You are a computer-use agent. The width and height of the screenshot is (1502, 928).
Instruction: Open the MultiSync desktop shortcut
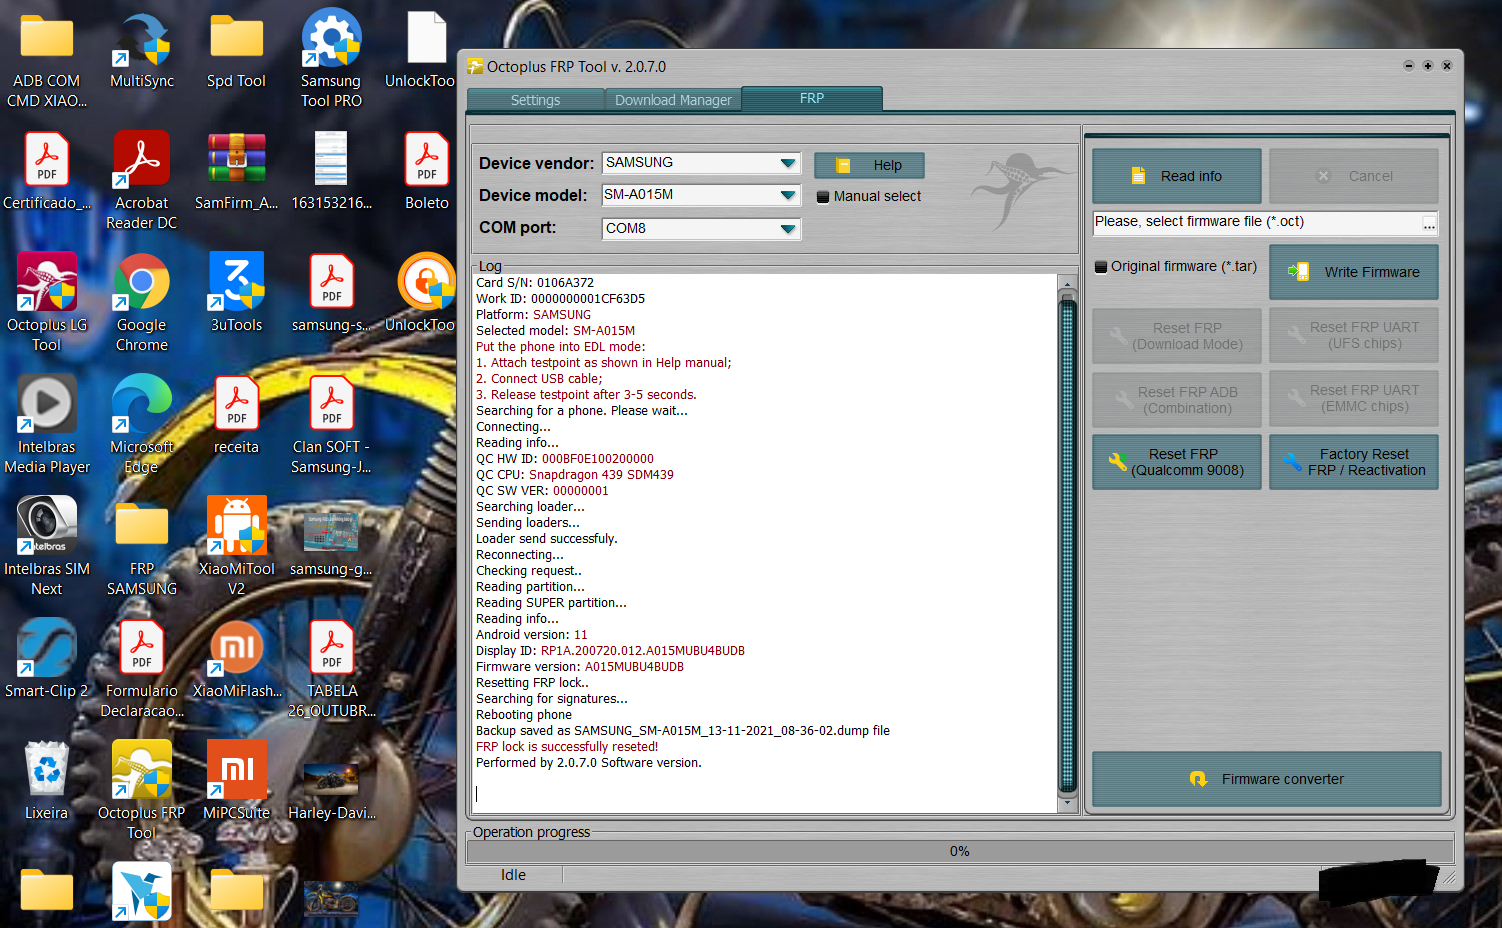pyautogui.click(x=142, y=52)
